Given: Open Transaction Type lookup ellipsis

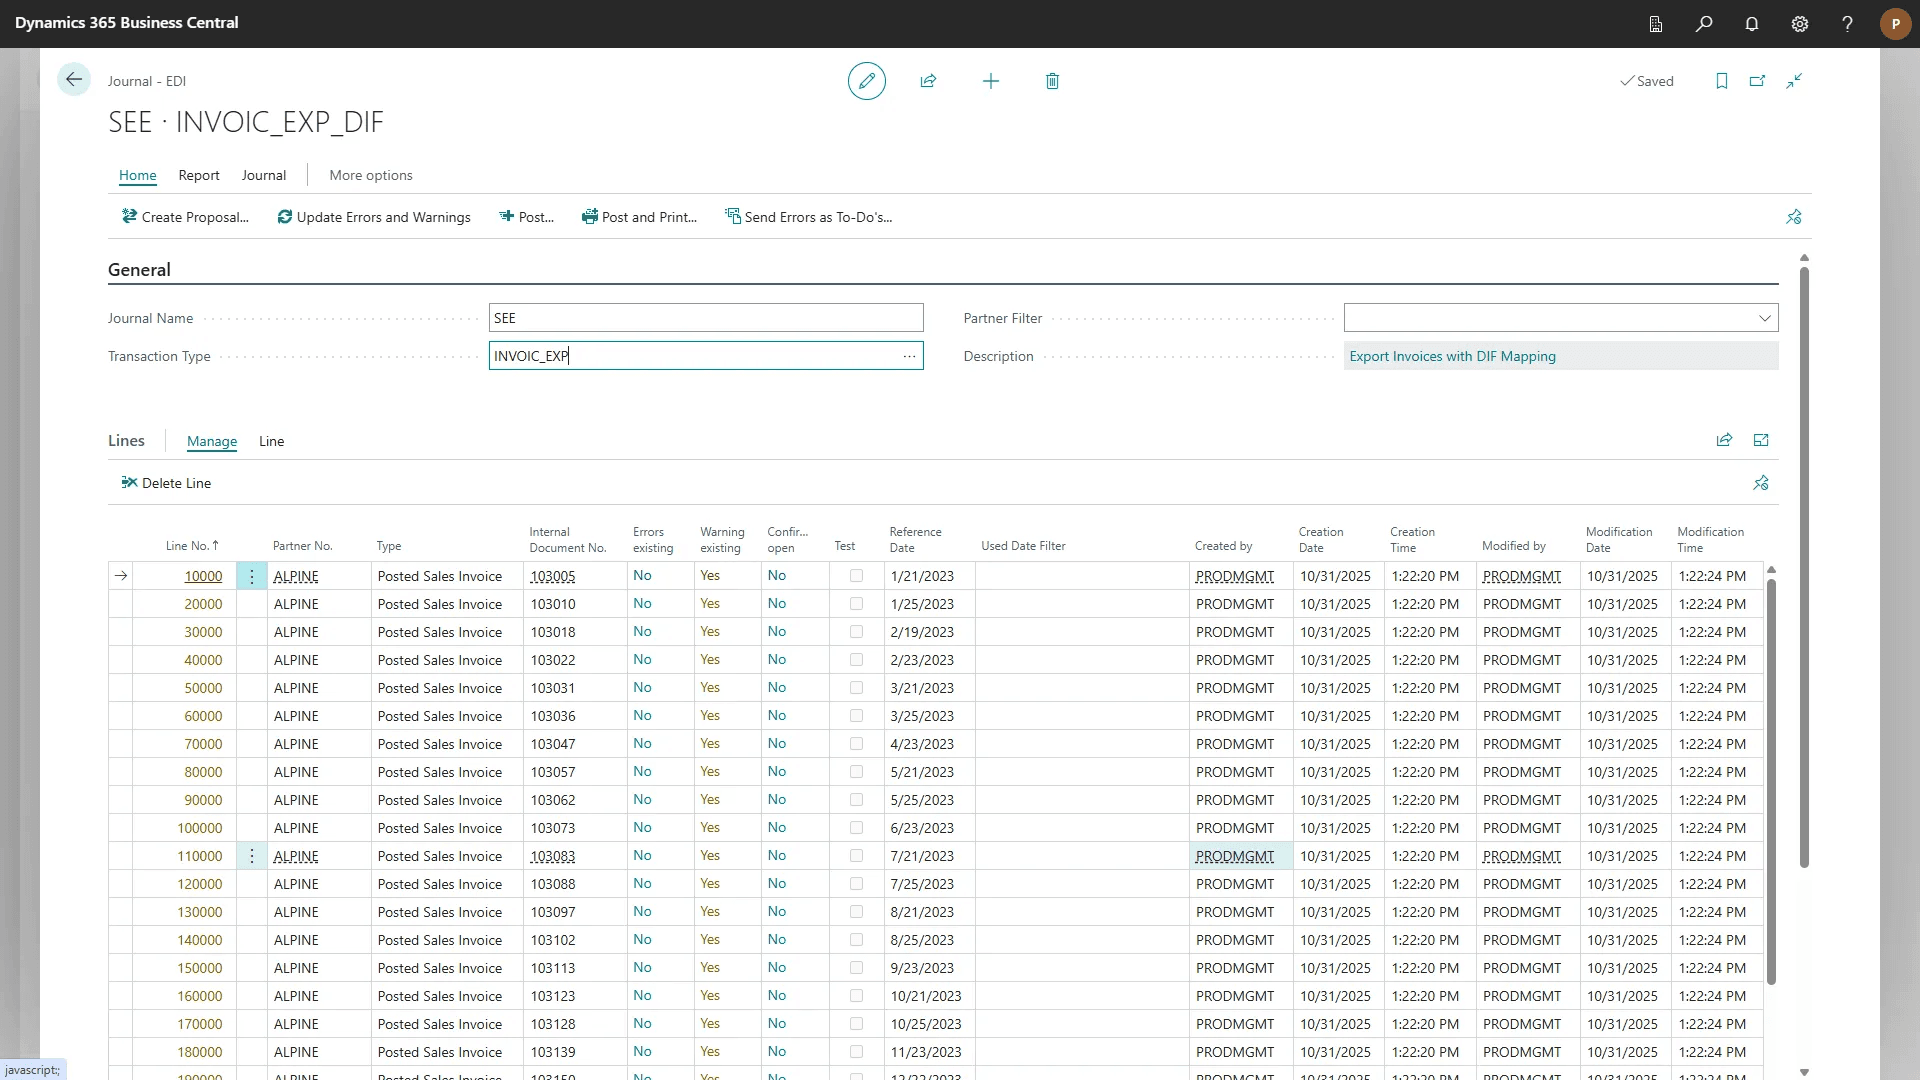Looking at the screenshot, I should point(909,356).
